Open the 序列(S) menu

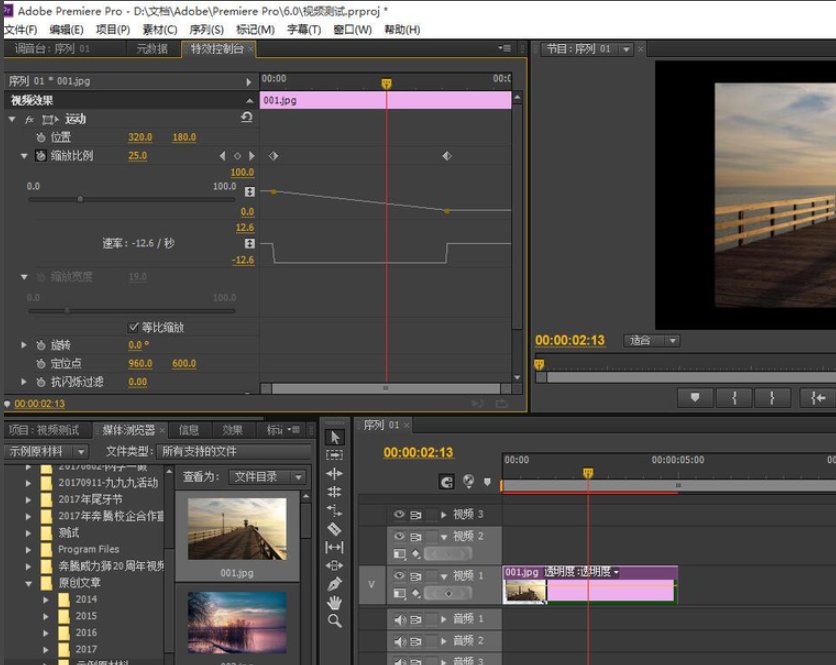click(205, 30)
